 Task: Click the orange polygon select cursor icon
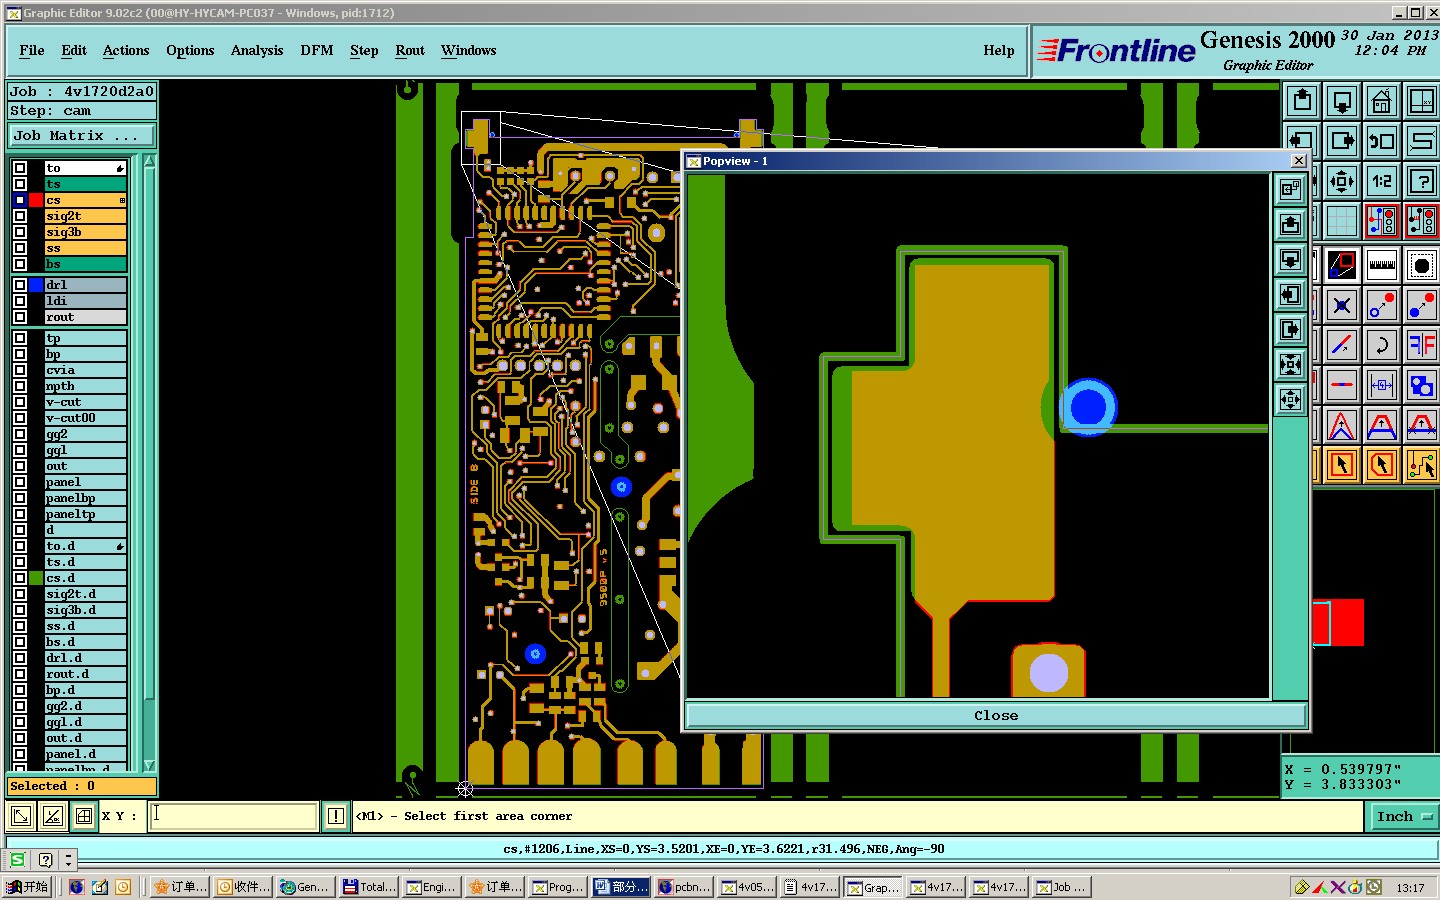coord(1382,465)
